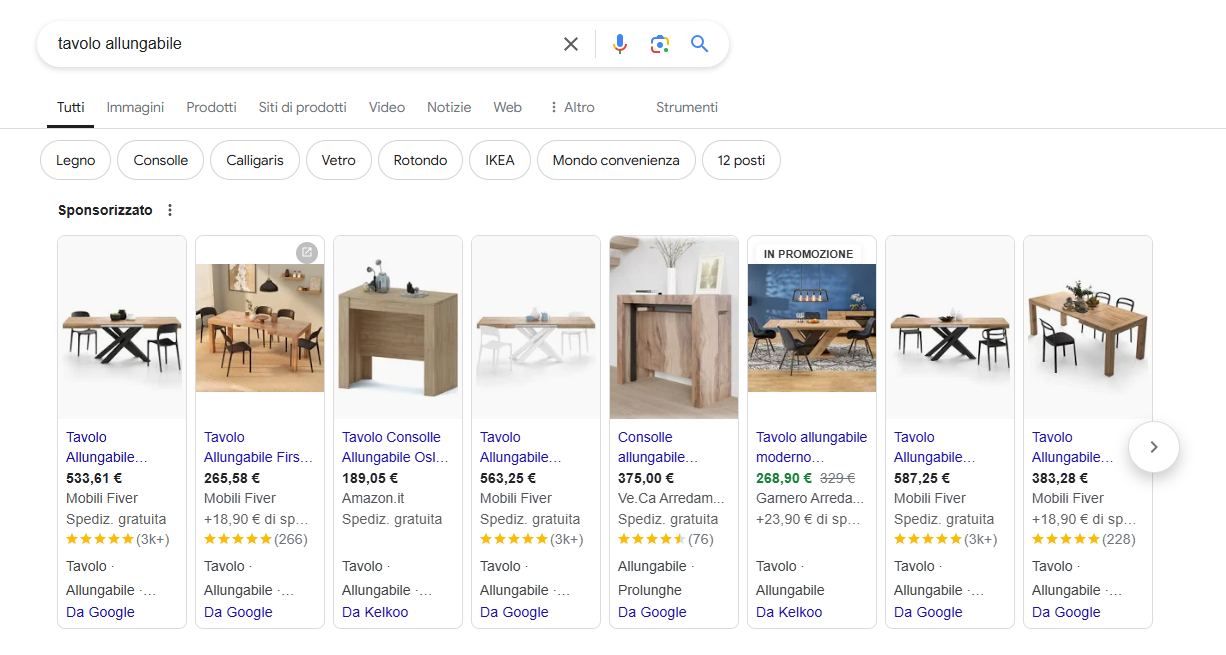Open 'Tavolo allungabile moderno...' product title
This screenshot has height=655, width=1226.
(x=811, y=447)
